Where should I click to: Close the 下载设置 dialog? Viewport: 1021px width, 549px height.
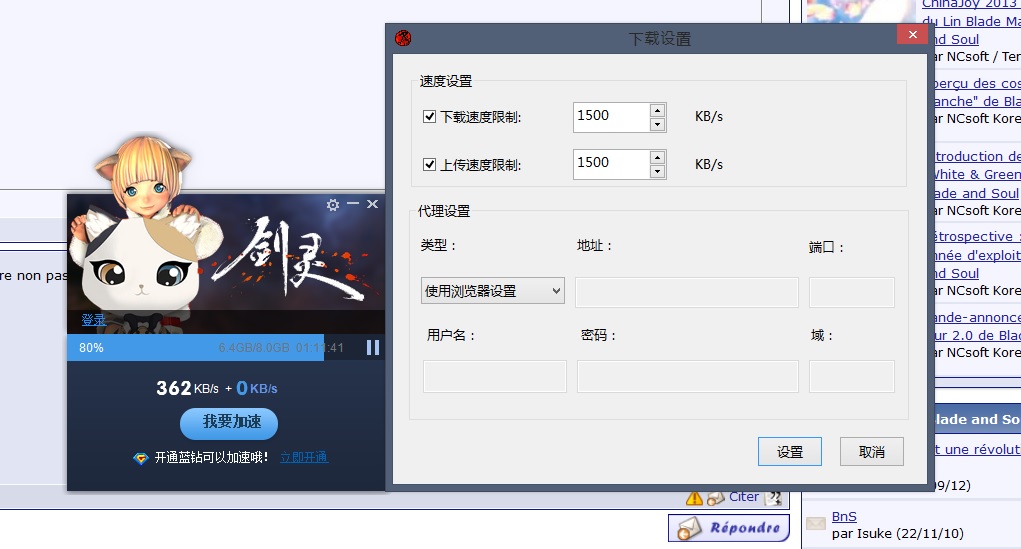912,35
